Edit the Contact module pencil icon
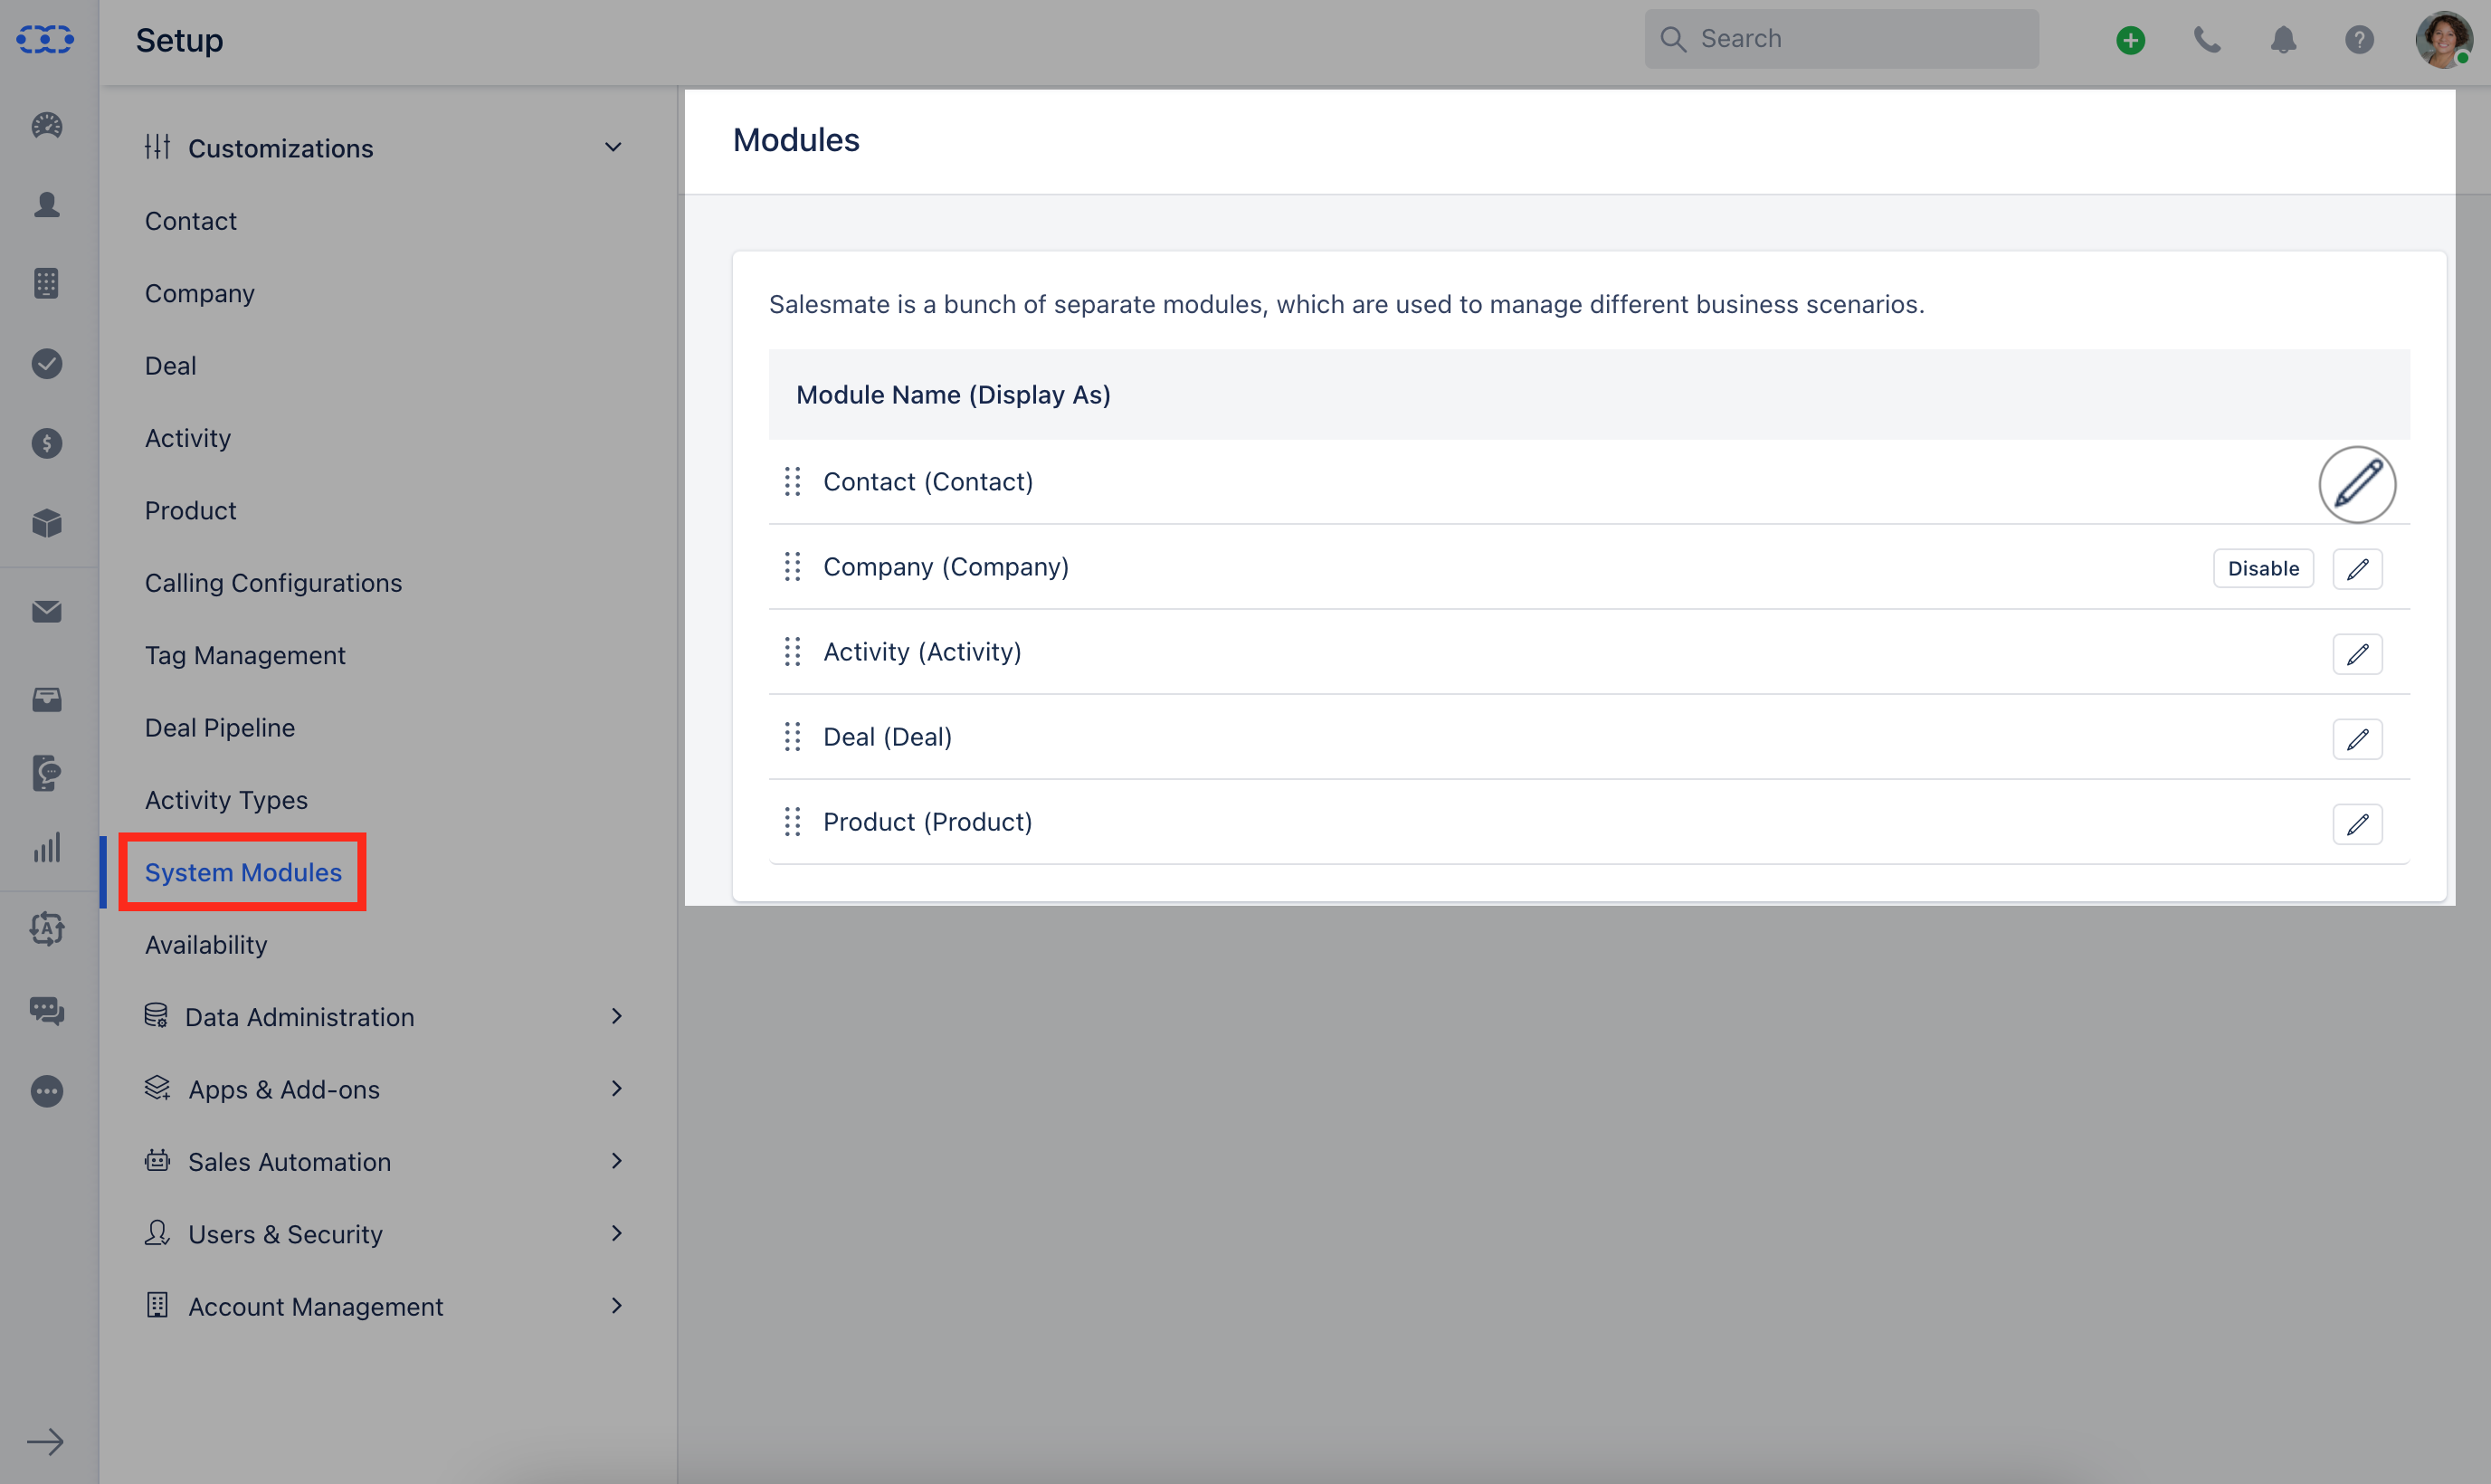Screen dimensions: 2491x1484 point(2357,484)
